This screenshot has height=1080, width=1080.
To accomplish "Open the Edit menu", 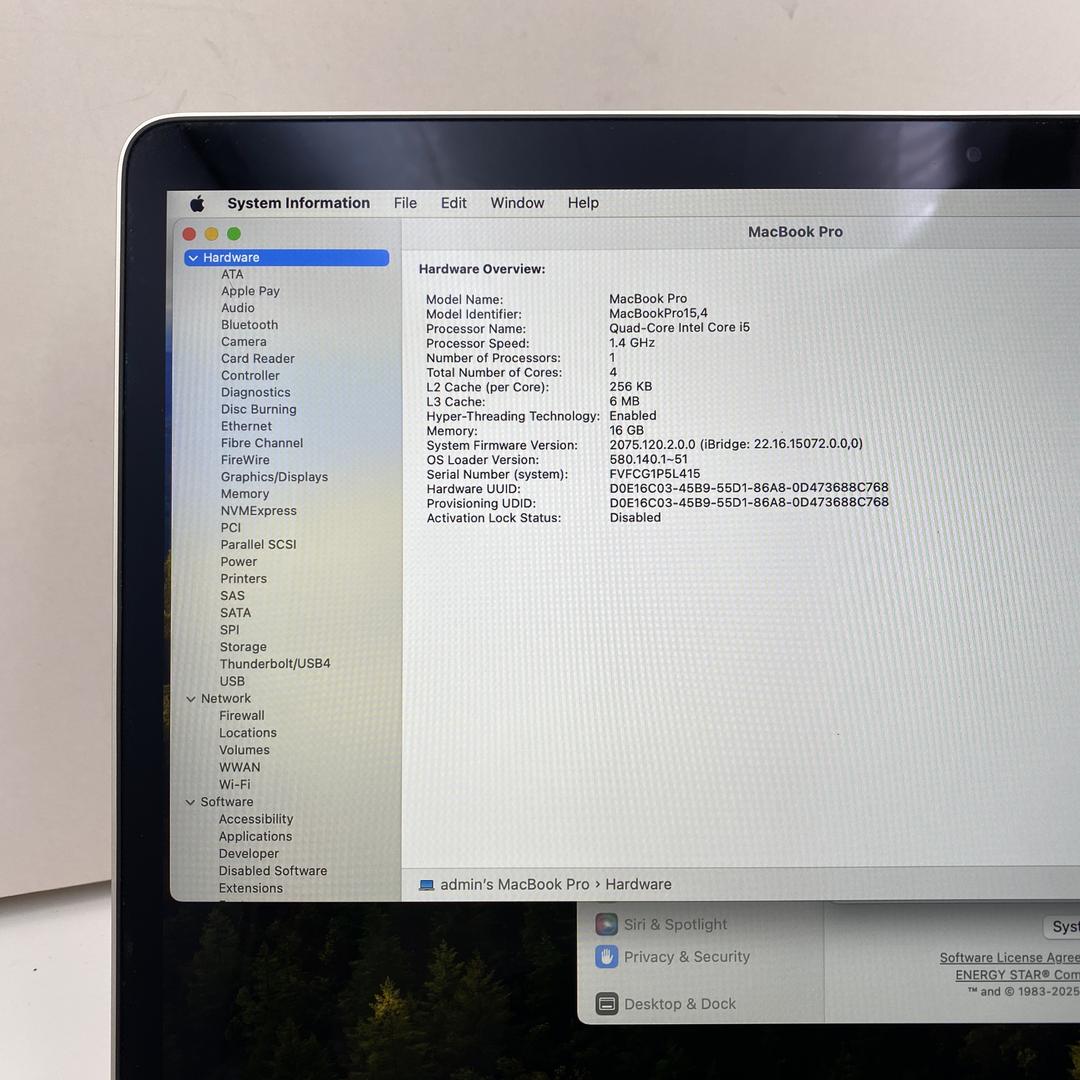I will [453, 203].
